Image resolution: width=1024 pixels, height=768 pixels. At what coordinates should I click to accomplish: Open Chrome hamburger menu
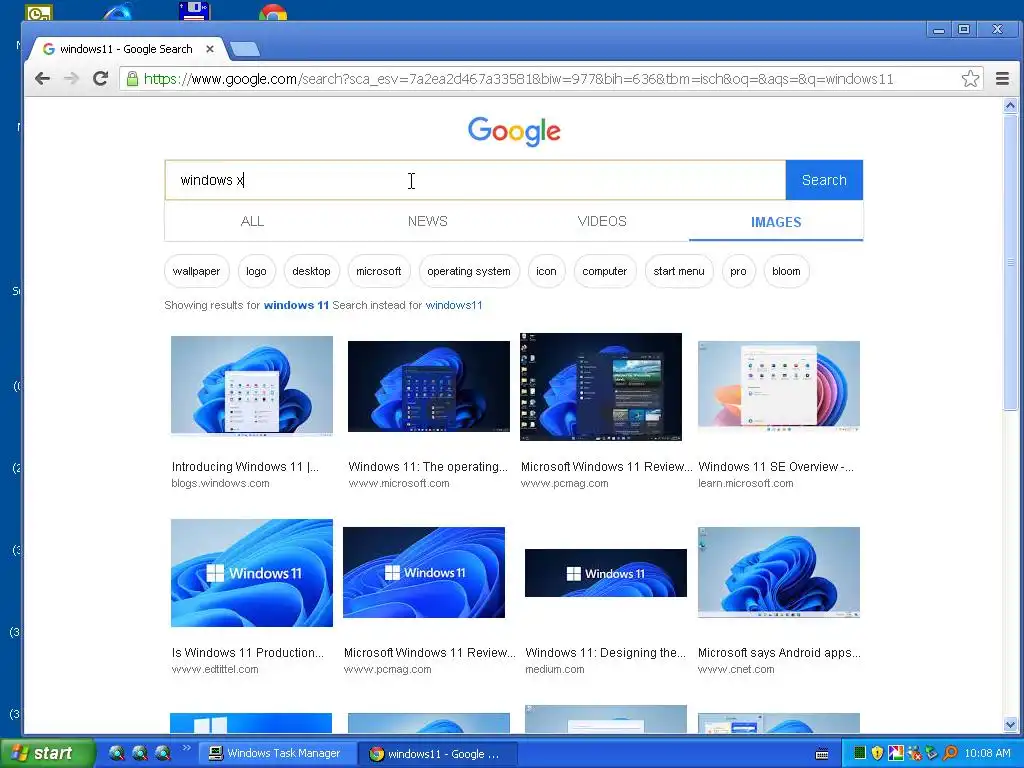tap(1002, 79)
